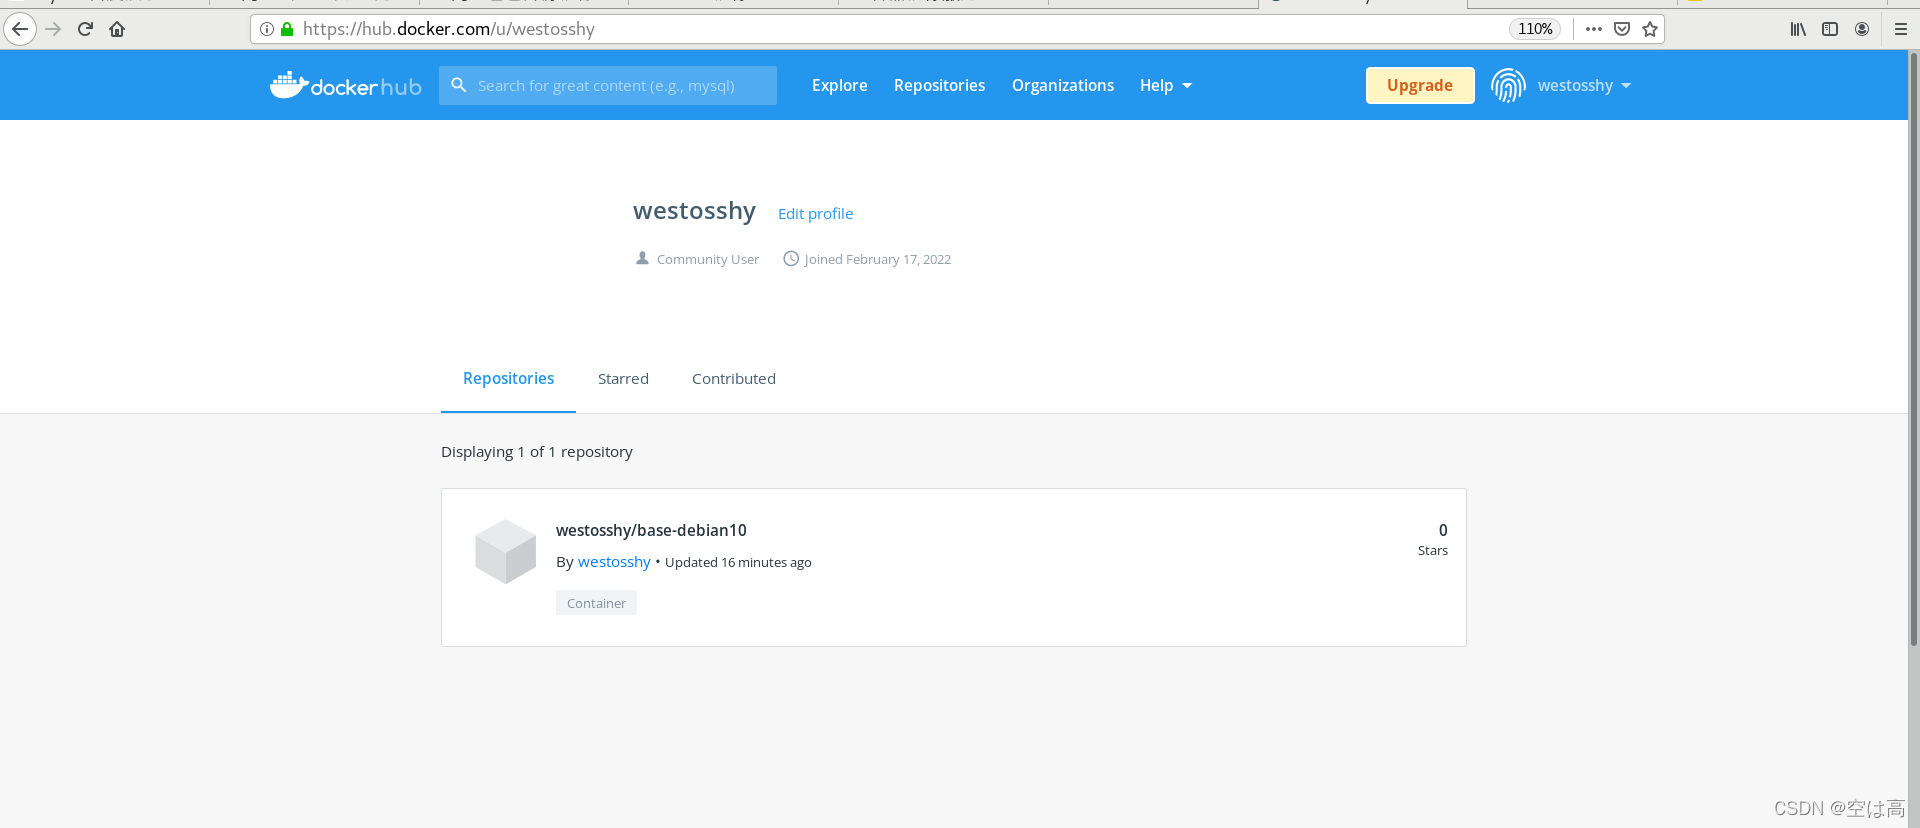Click Updated 16 minutes ago text
1920x828 pixels.
tap(738, 563)
